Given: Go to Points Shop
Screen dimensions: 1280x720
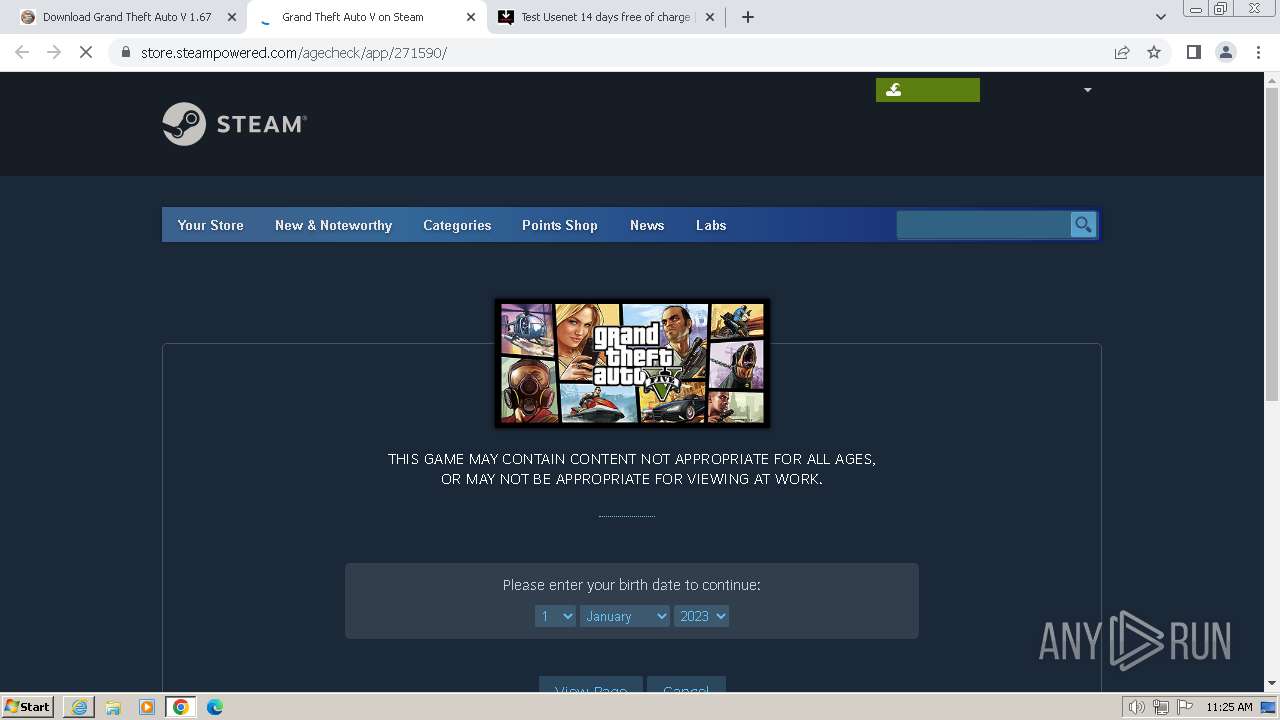Looking at the screenshot, I should coord(559,225).
